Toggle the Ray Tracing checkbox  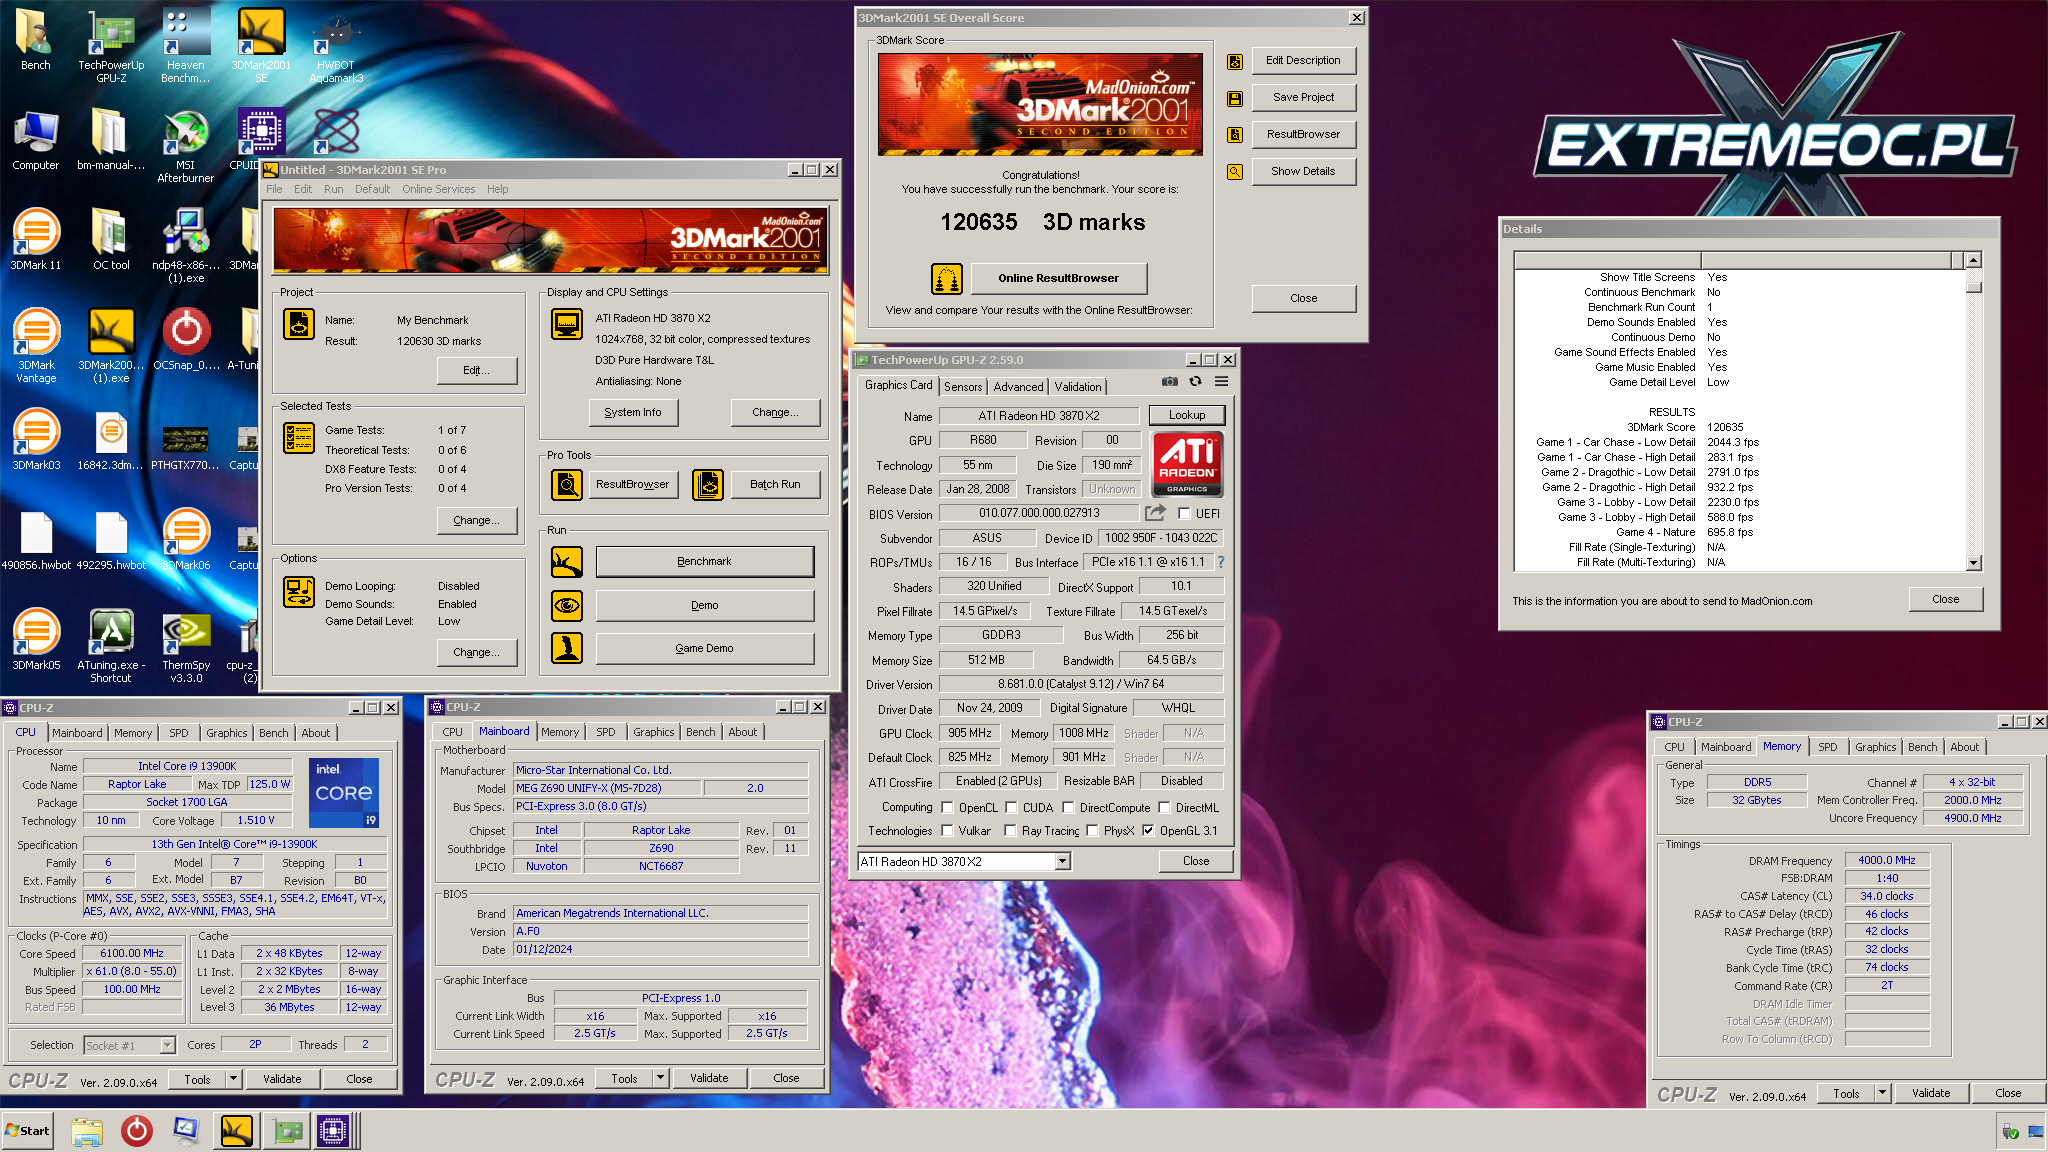click(1010, 831)
